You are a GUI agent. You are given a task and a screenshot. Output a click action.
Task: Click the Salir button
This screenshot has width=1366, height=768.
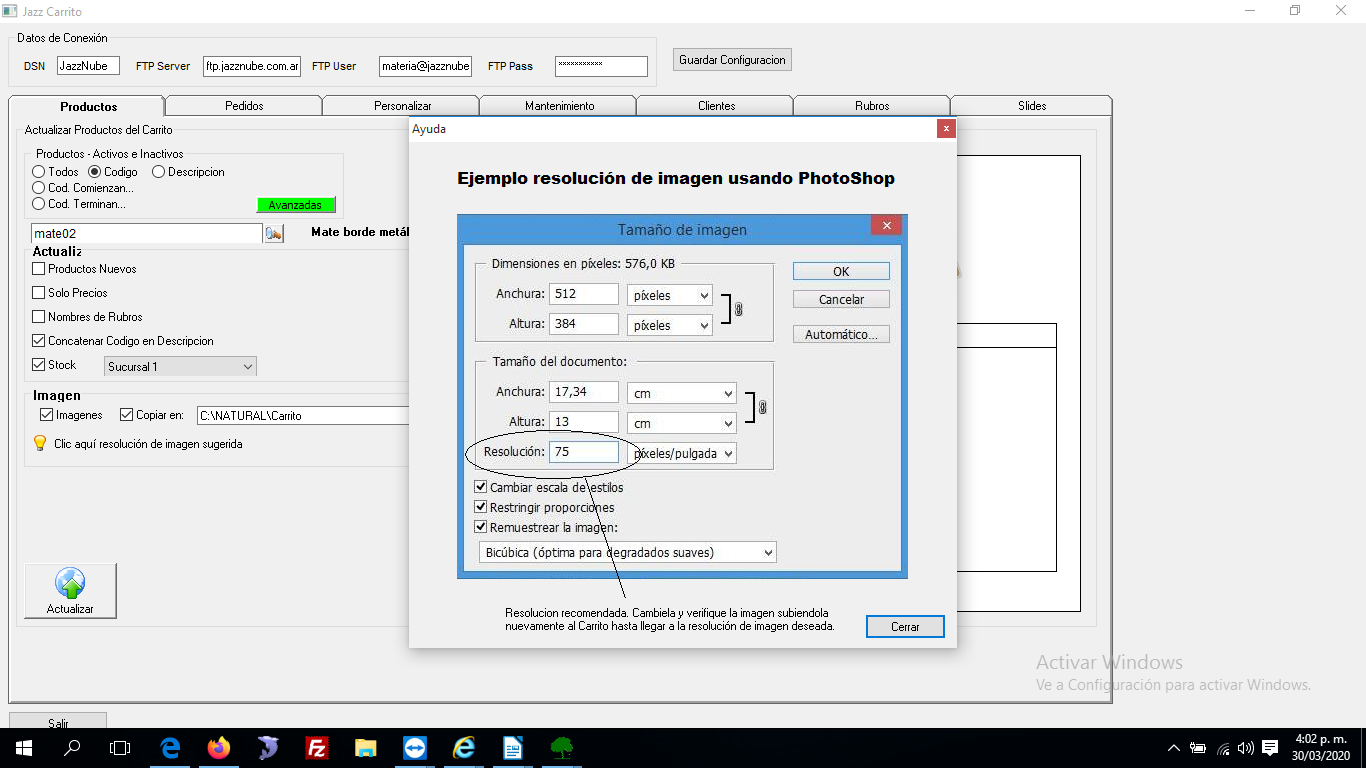(x=58, y=722)
